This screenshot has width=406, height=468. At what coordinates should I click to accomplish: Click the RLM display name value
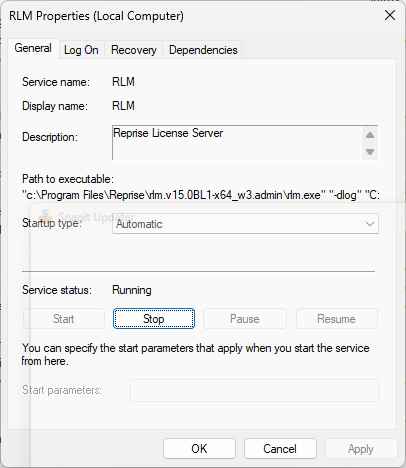(x=123, y=106)
